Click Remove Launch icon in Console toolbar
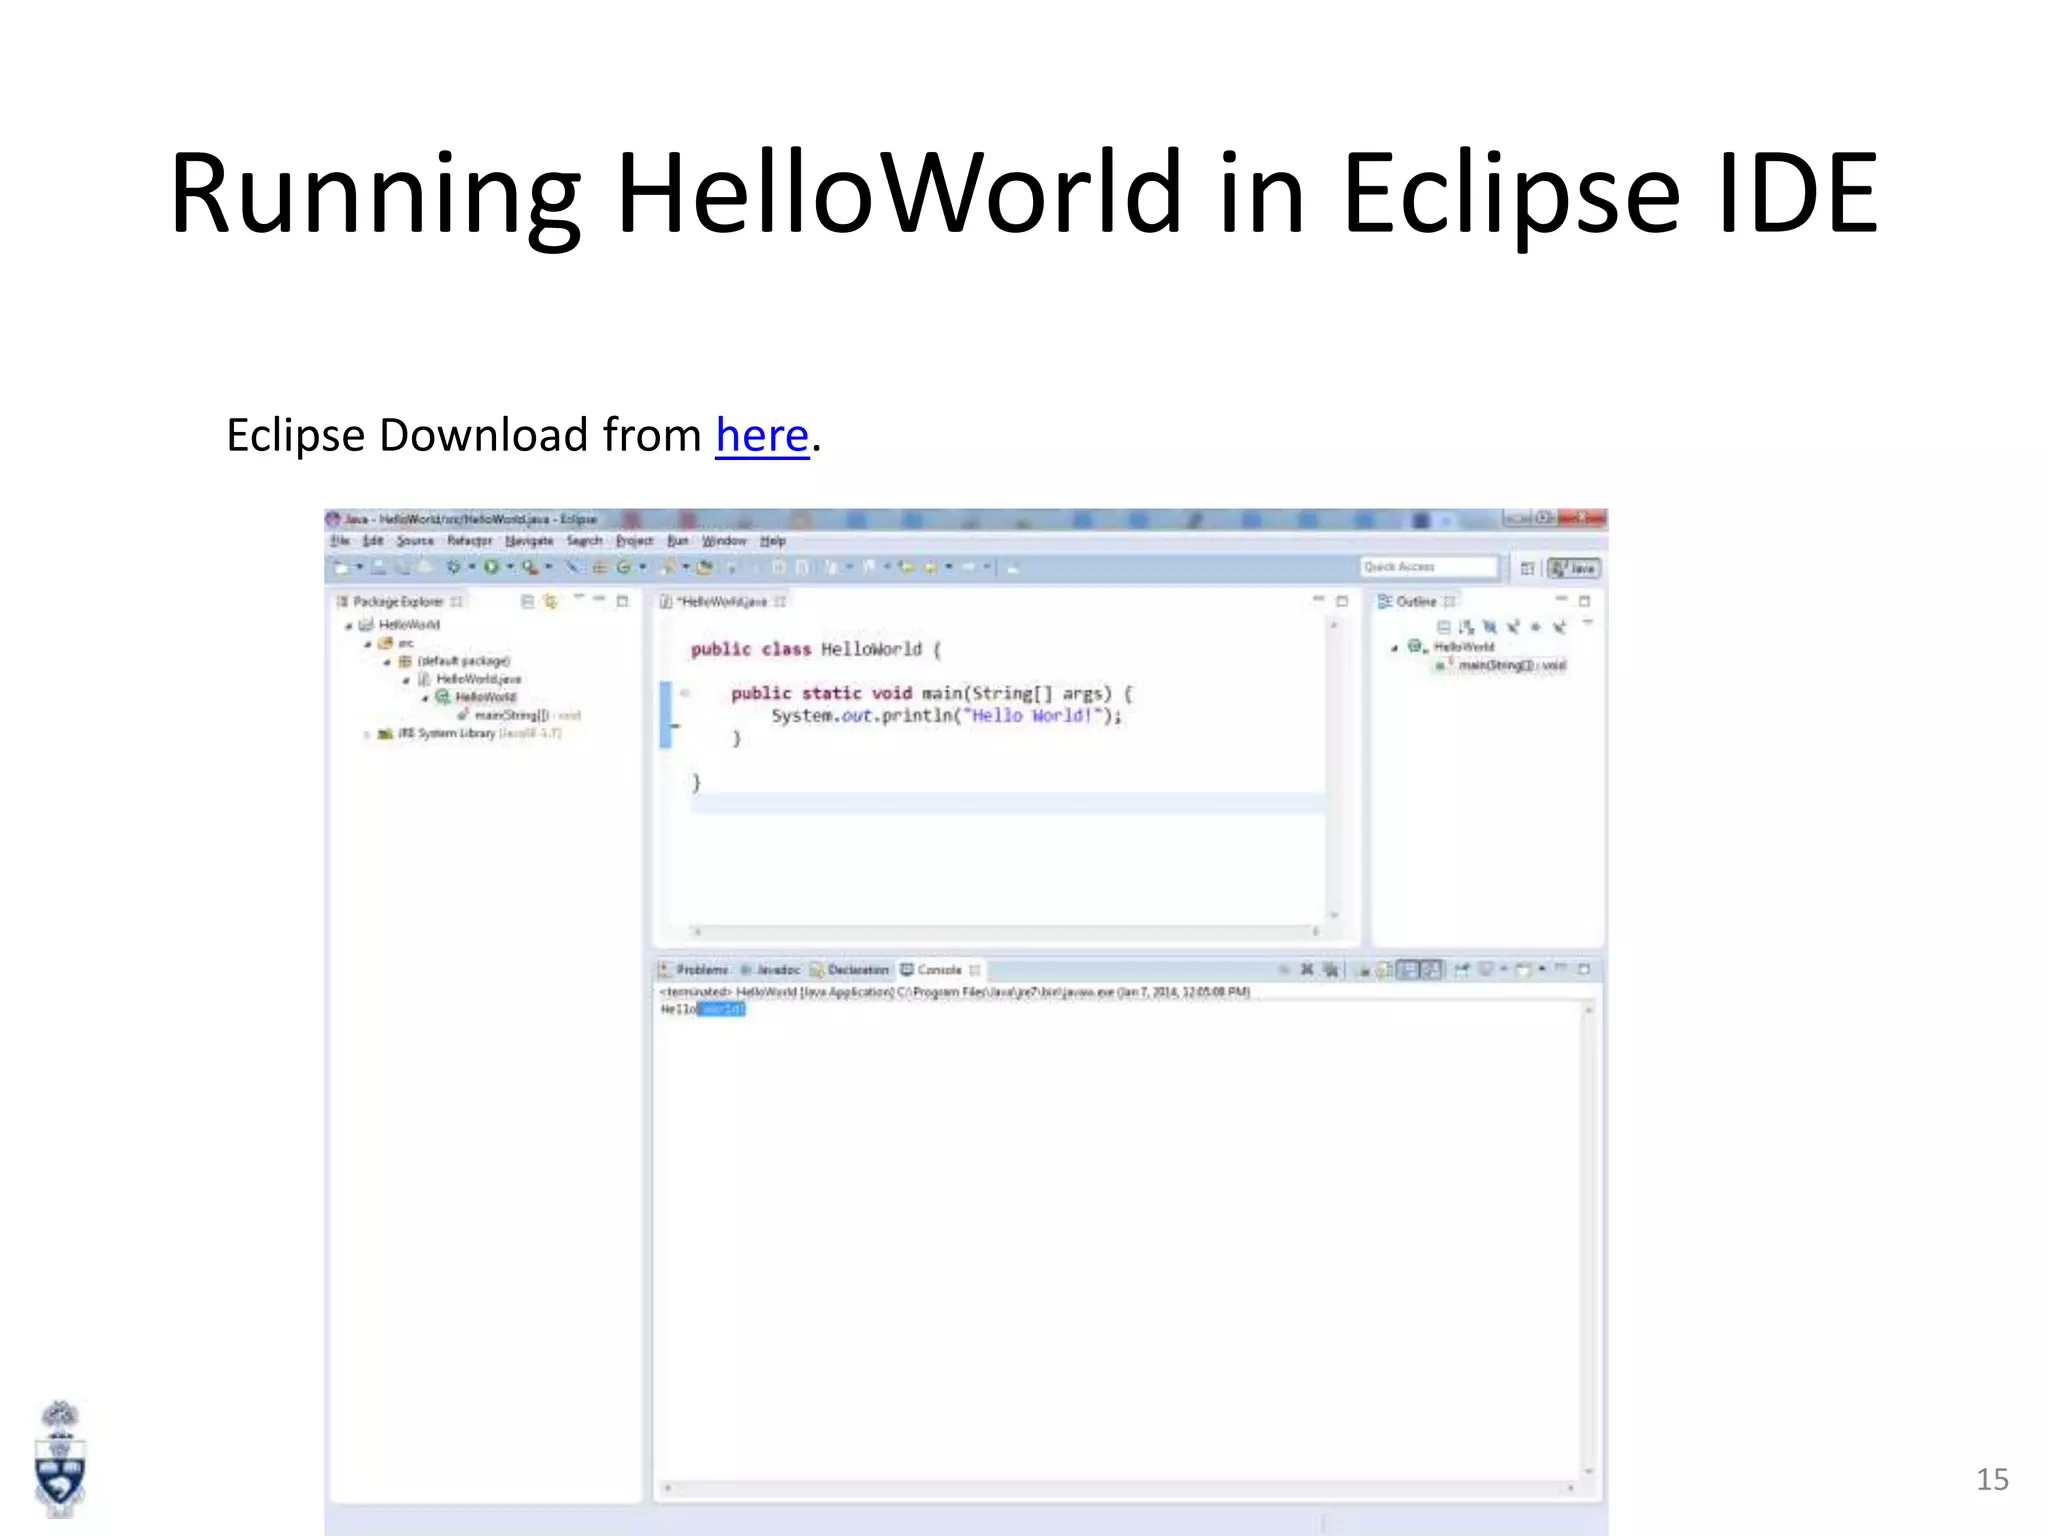The width and height of the screenshot is (2048, 1536). click(x=1306, y=969)
